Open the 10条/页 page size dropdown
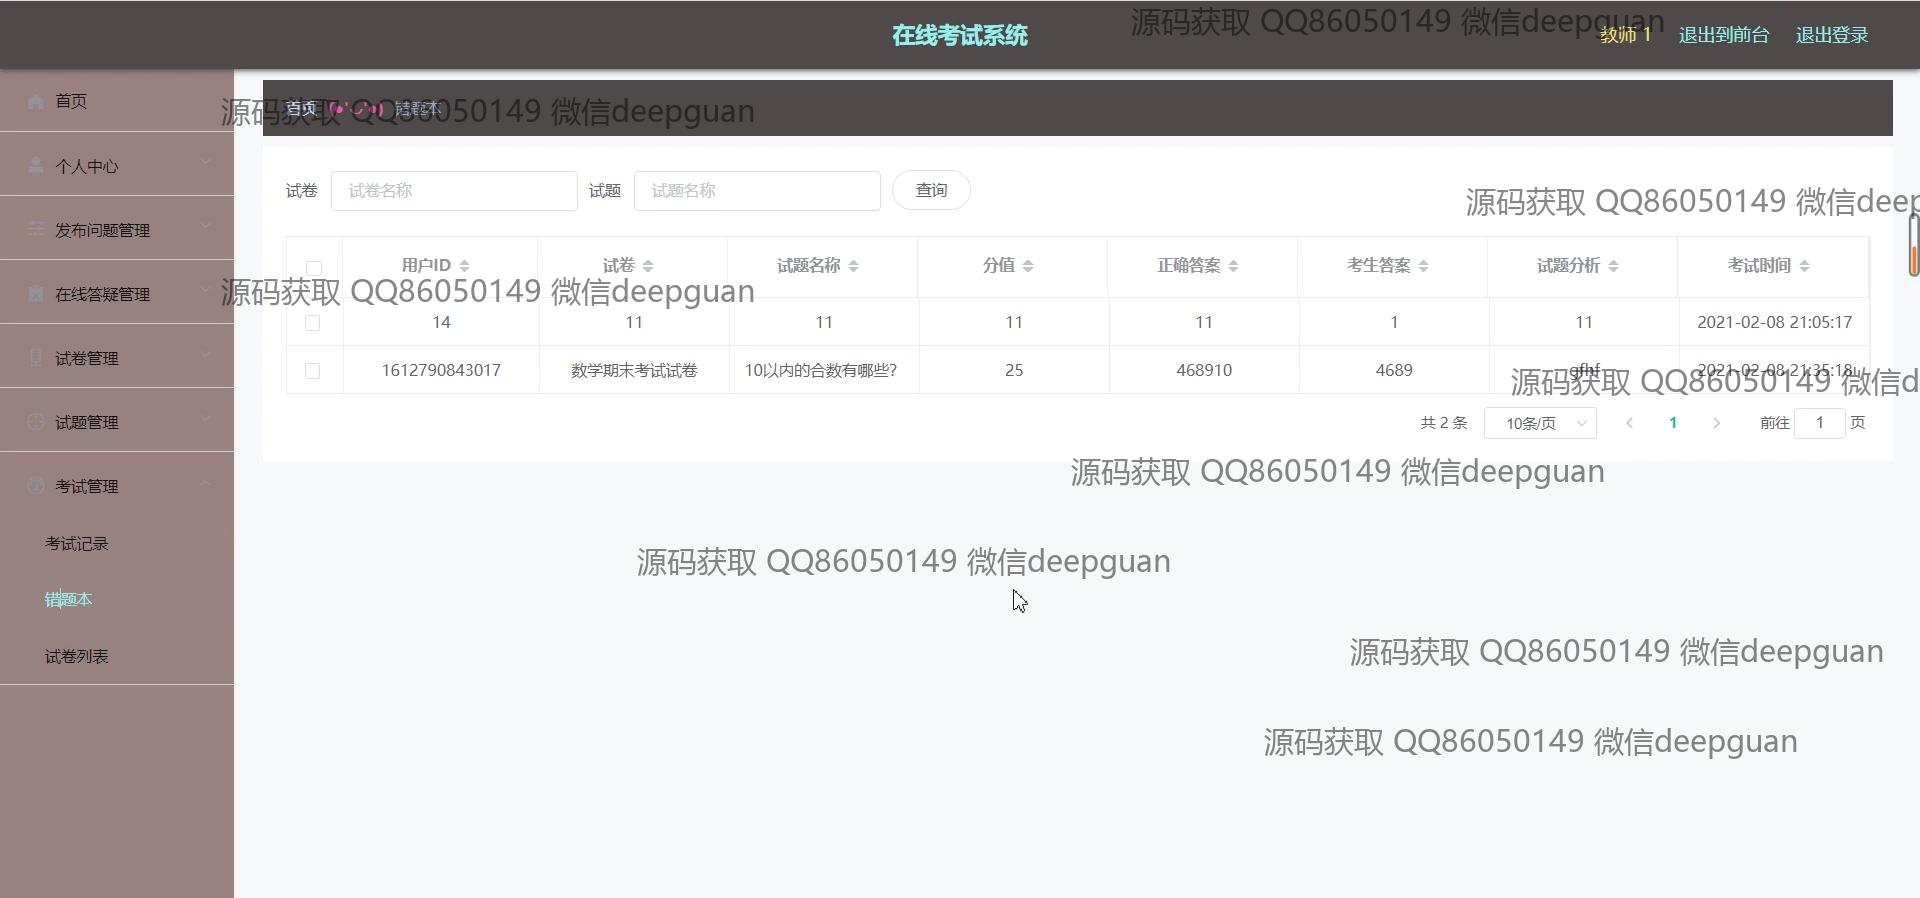The width and height of the screenshot is (1920, 898). click(x=1540, y=423)
